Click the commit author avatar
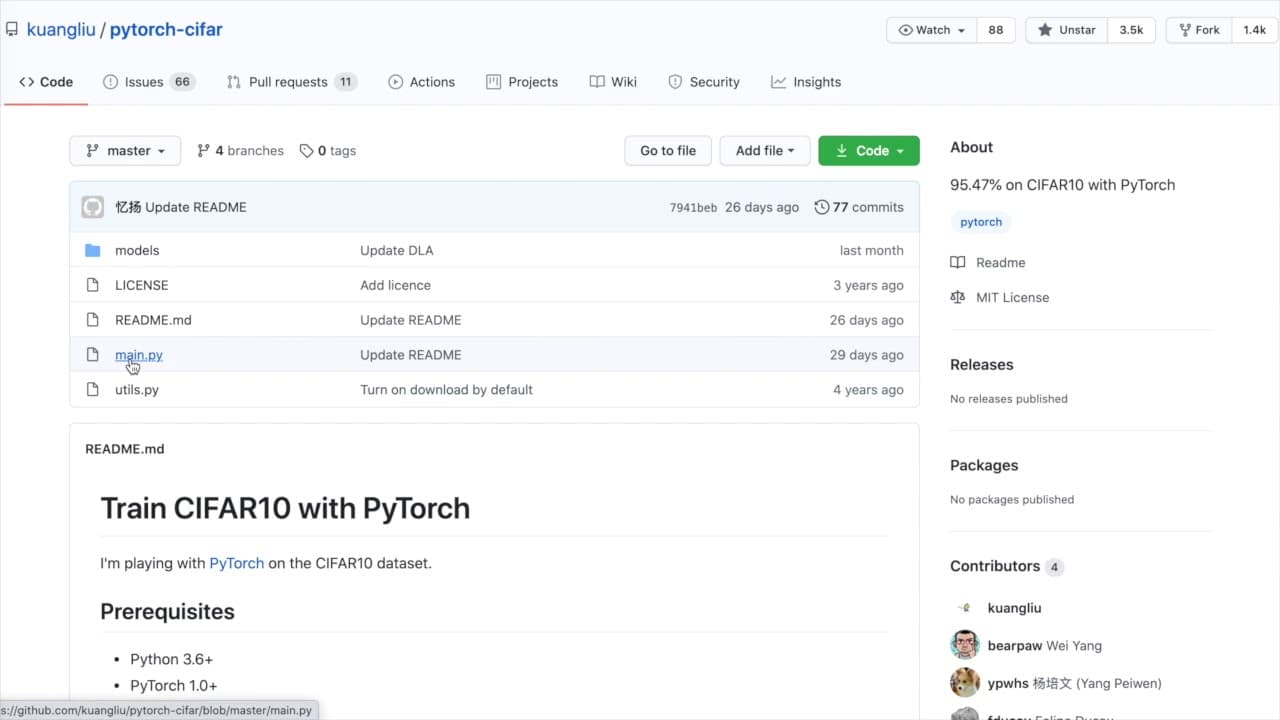This screenshot has width=1280, height=720. tap(93, 207)
